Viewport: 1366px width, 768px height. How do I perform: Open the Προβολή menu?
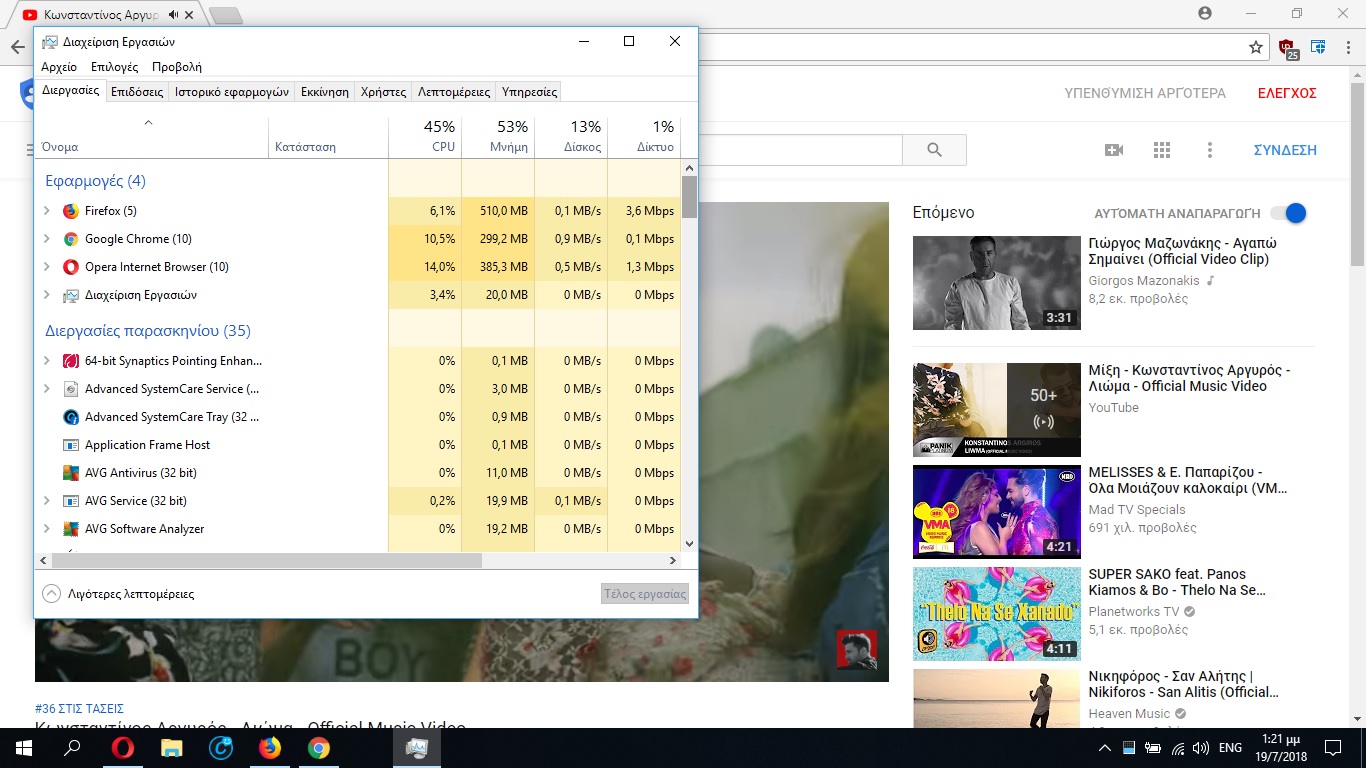tap(177, 67)
